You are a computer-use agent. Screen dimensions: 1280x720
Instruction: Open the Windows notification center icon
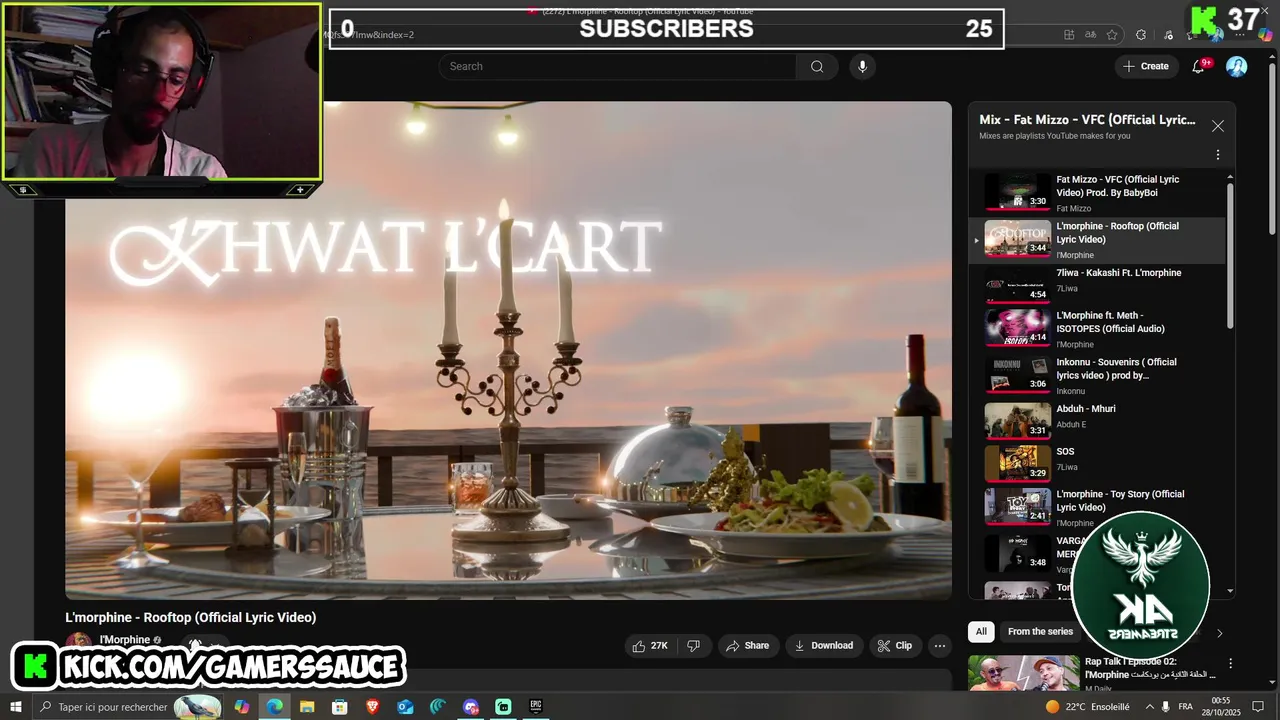(x=1258, y=709)
